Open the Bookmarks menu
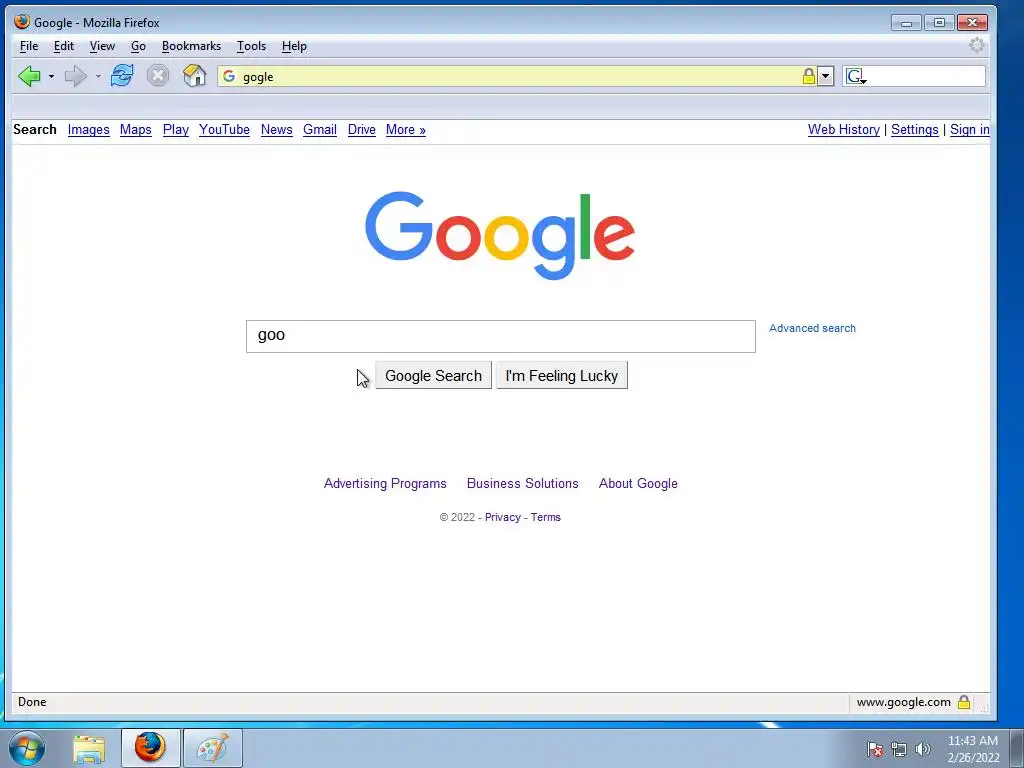 coord(191,46)
